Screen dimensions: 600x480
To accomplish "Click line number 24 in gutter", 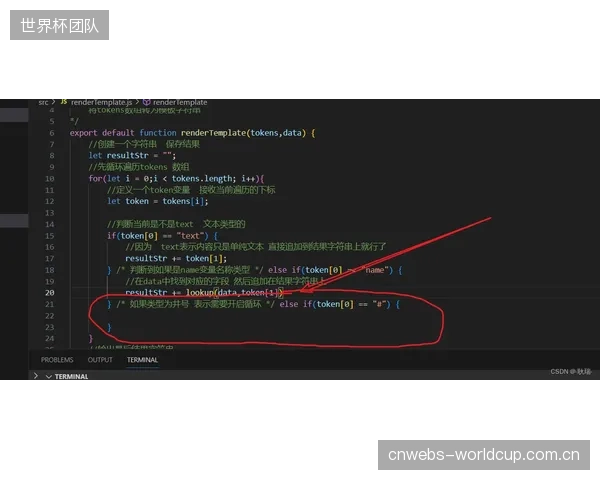I will (x=50, y=338).
